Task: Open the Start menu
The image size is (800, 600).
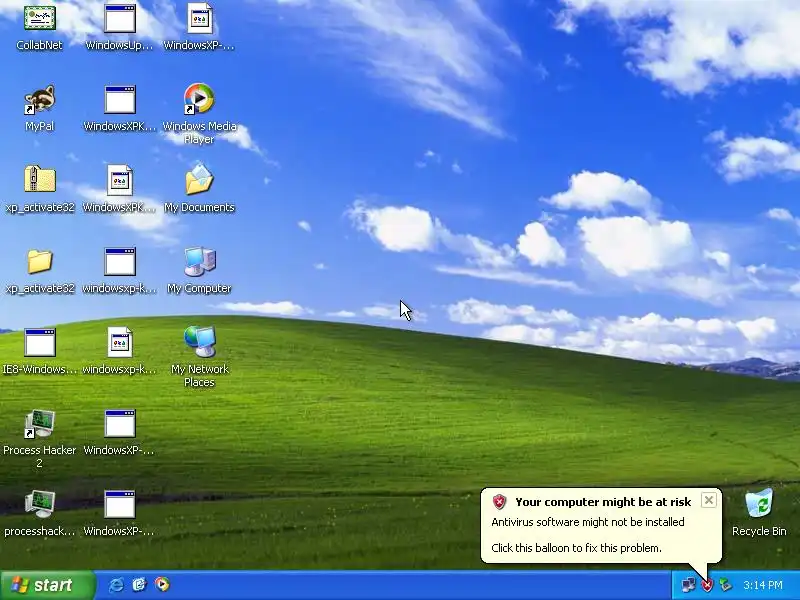Action: click(47, 585)
